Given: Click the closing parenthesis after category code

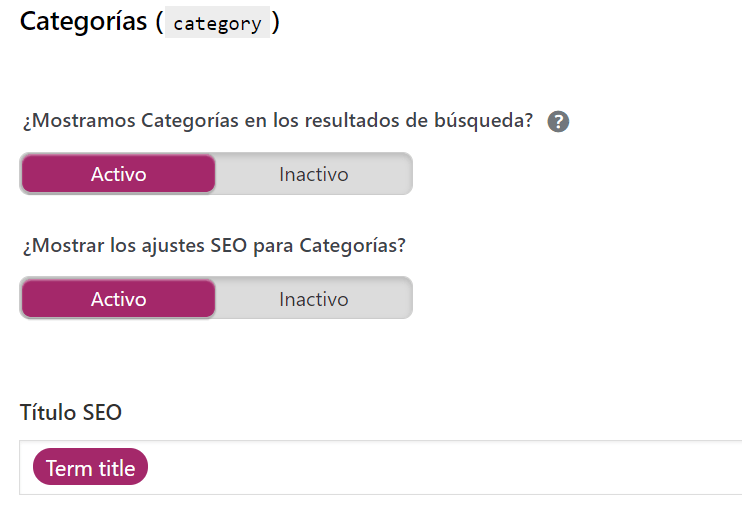Looking at the screenshot, I should (276, 22).
